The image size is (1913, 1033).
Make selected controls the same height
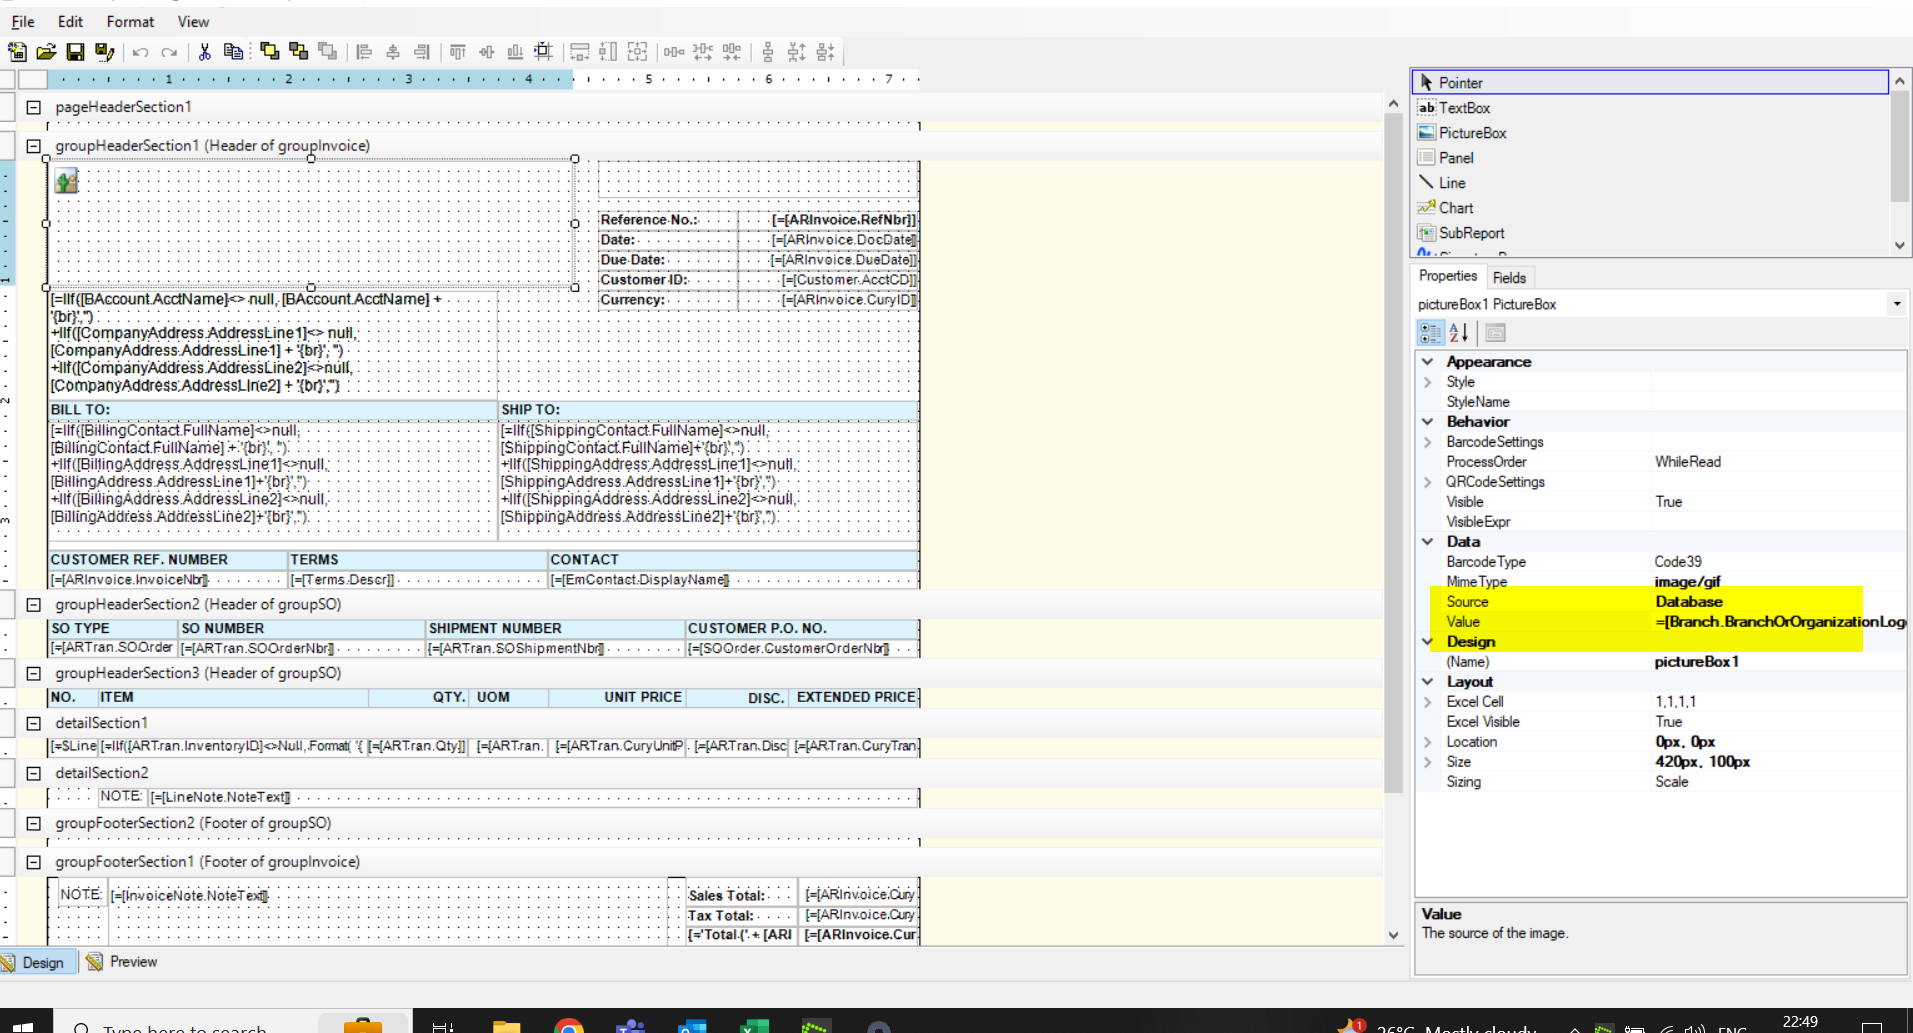coord(608,52)
